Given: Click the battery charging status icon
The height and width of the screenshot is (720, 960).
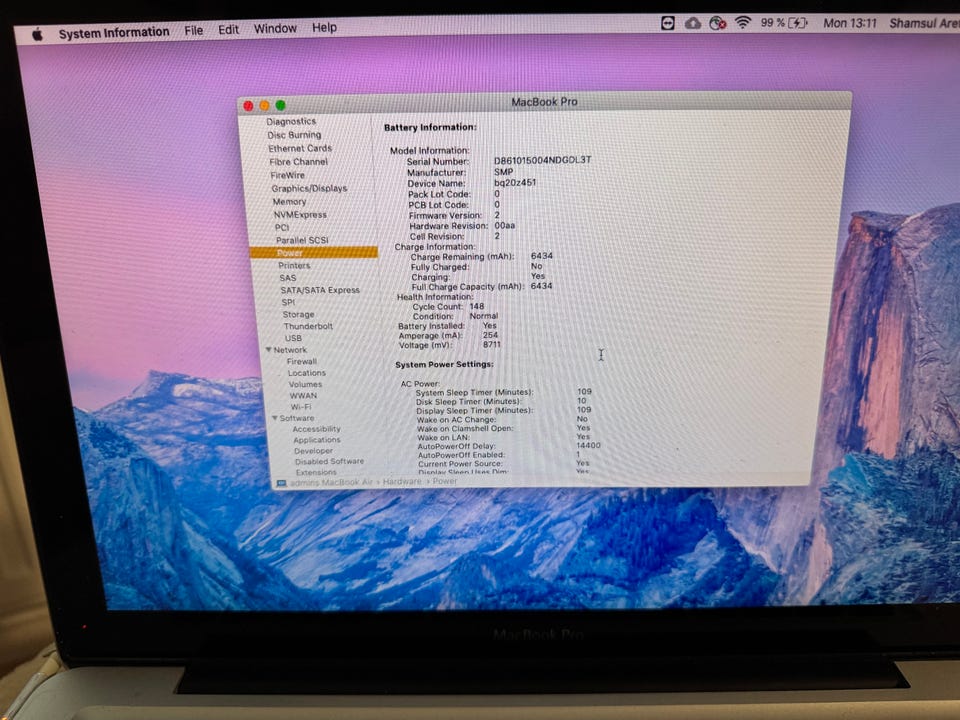Looking at the screenshot, I should click(798, 23).
